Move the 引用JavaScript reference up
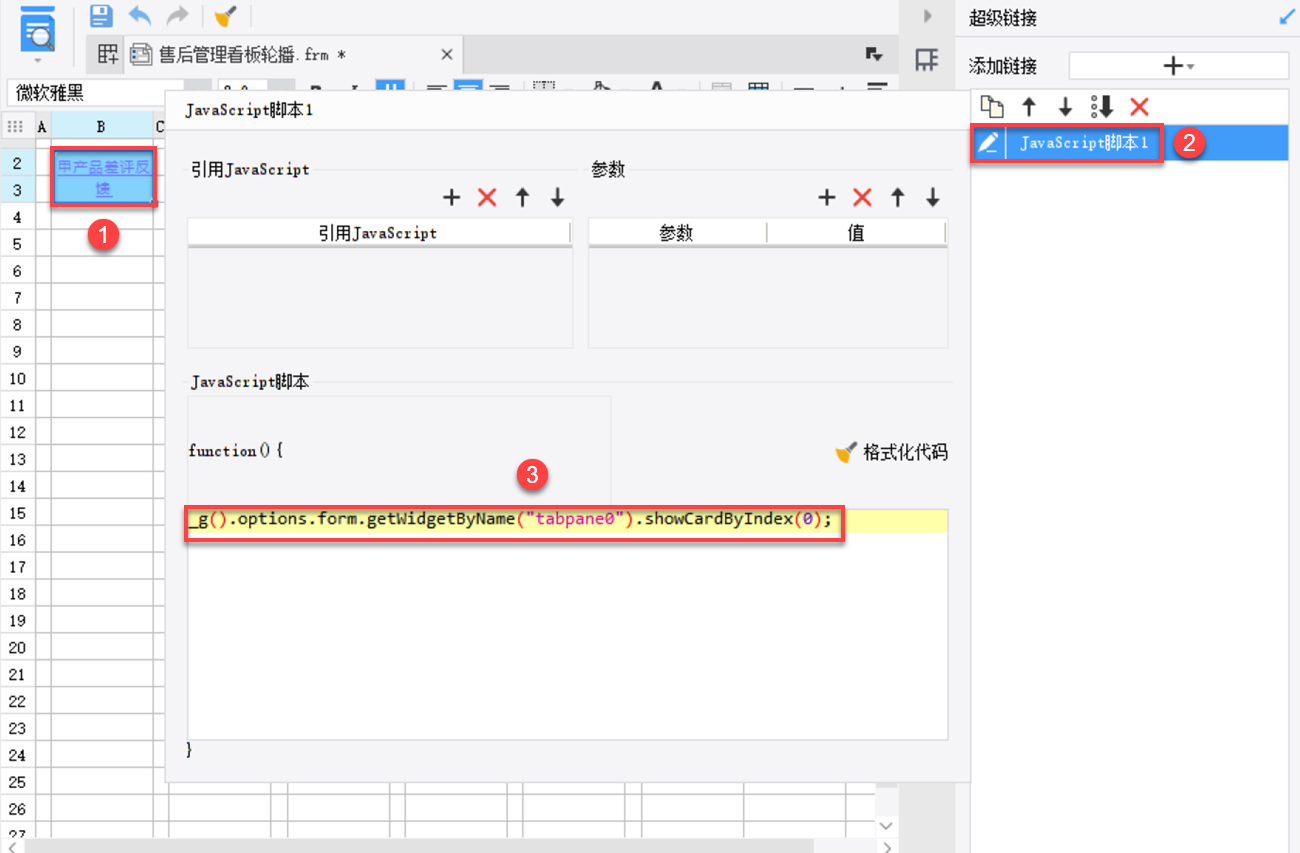 coord(522,198)
